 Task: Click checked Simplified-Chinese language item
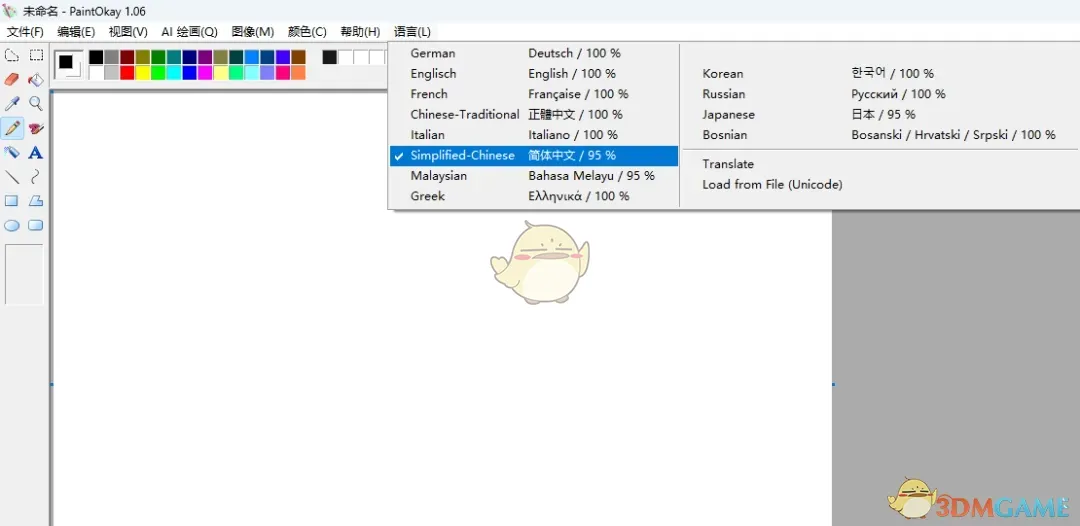tap(534, 156)
